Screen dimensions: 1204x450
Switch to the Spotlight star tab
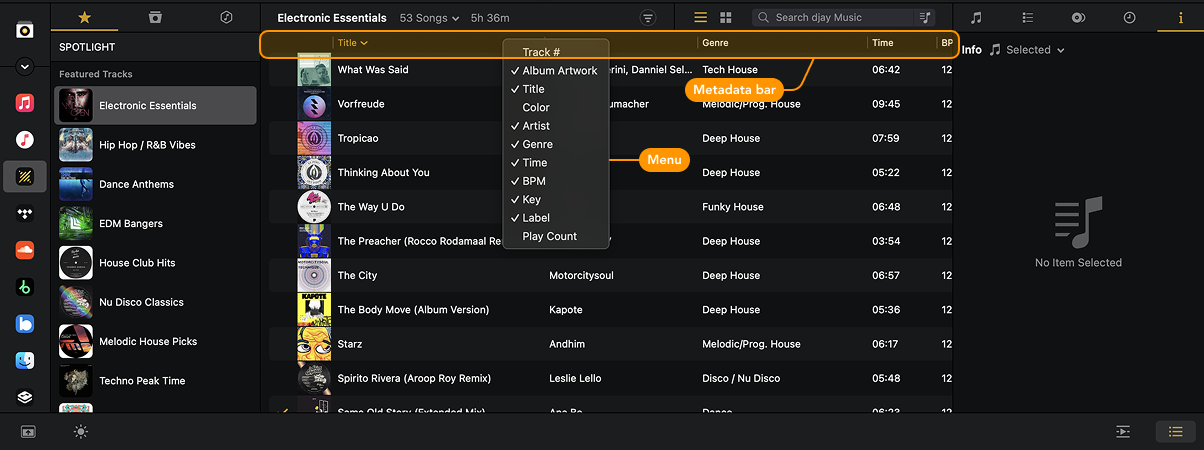point(84,17)
